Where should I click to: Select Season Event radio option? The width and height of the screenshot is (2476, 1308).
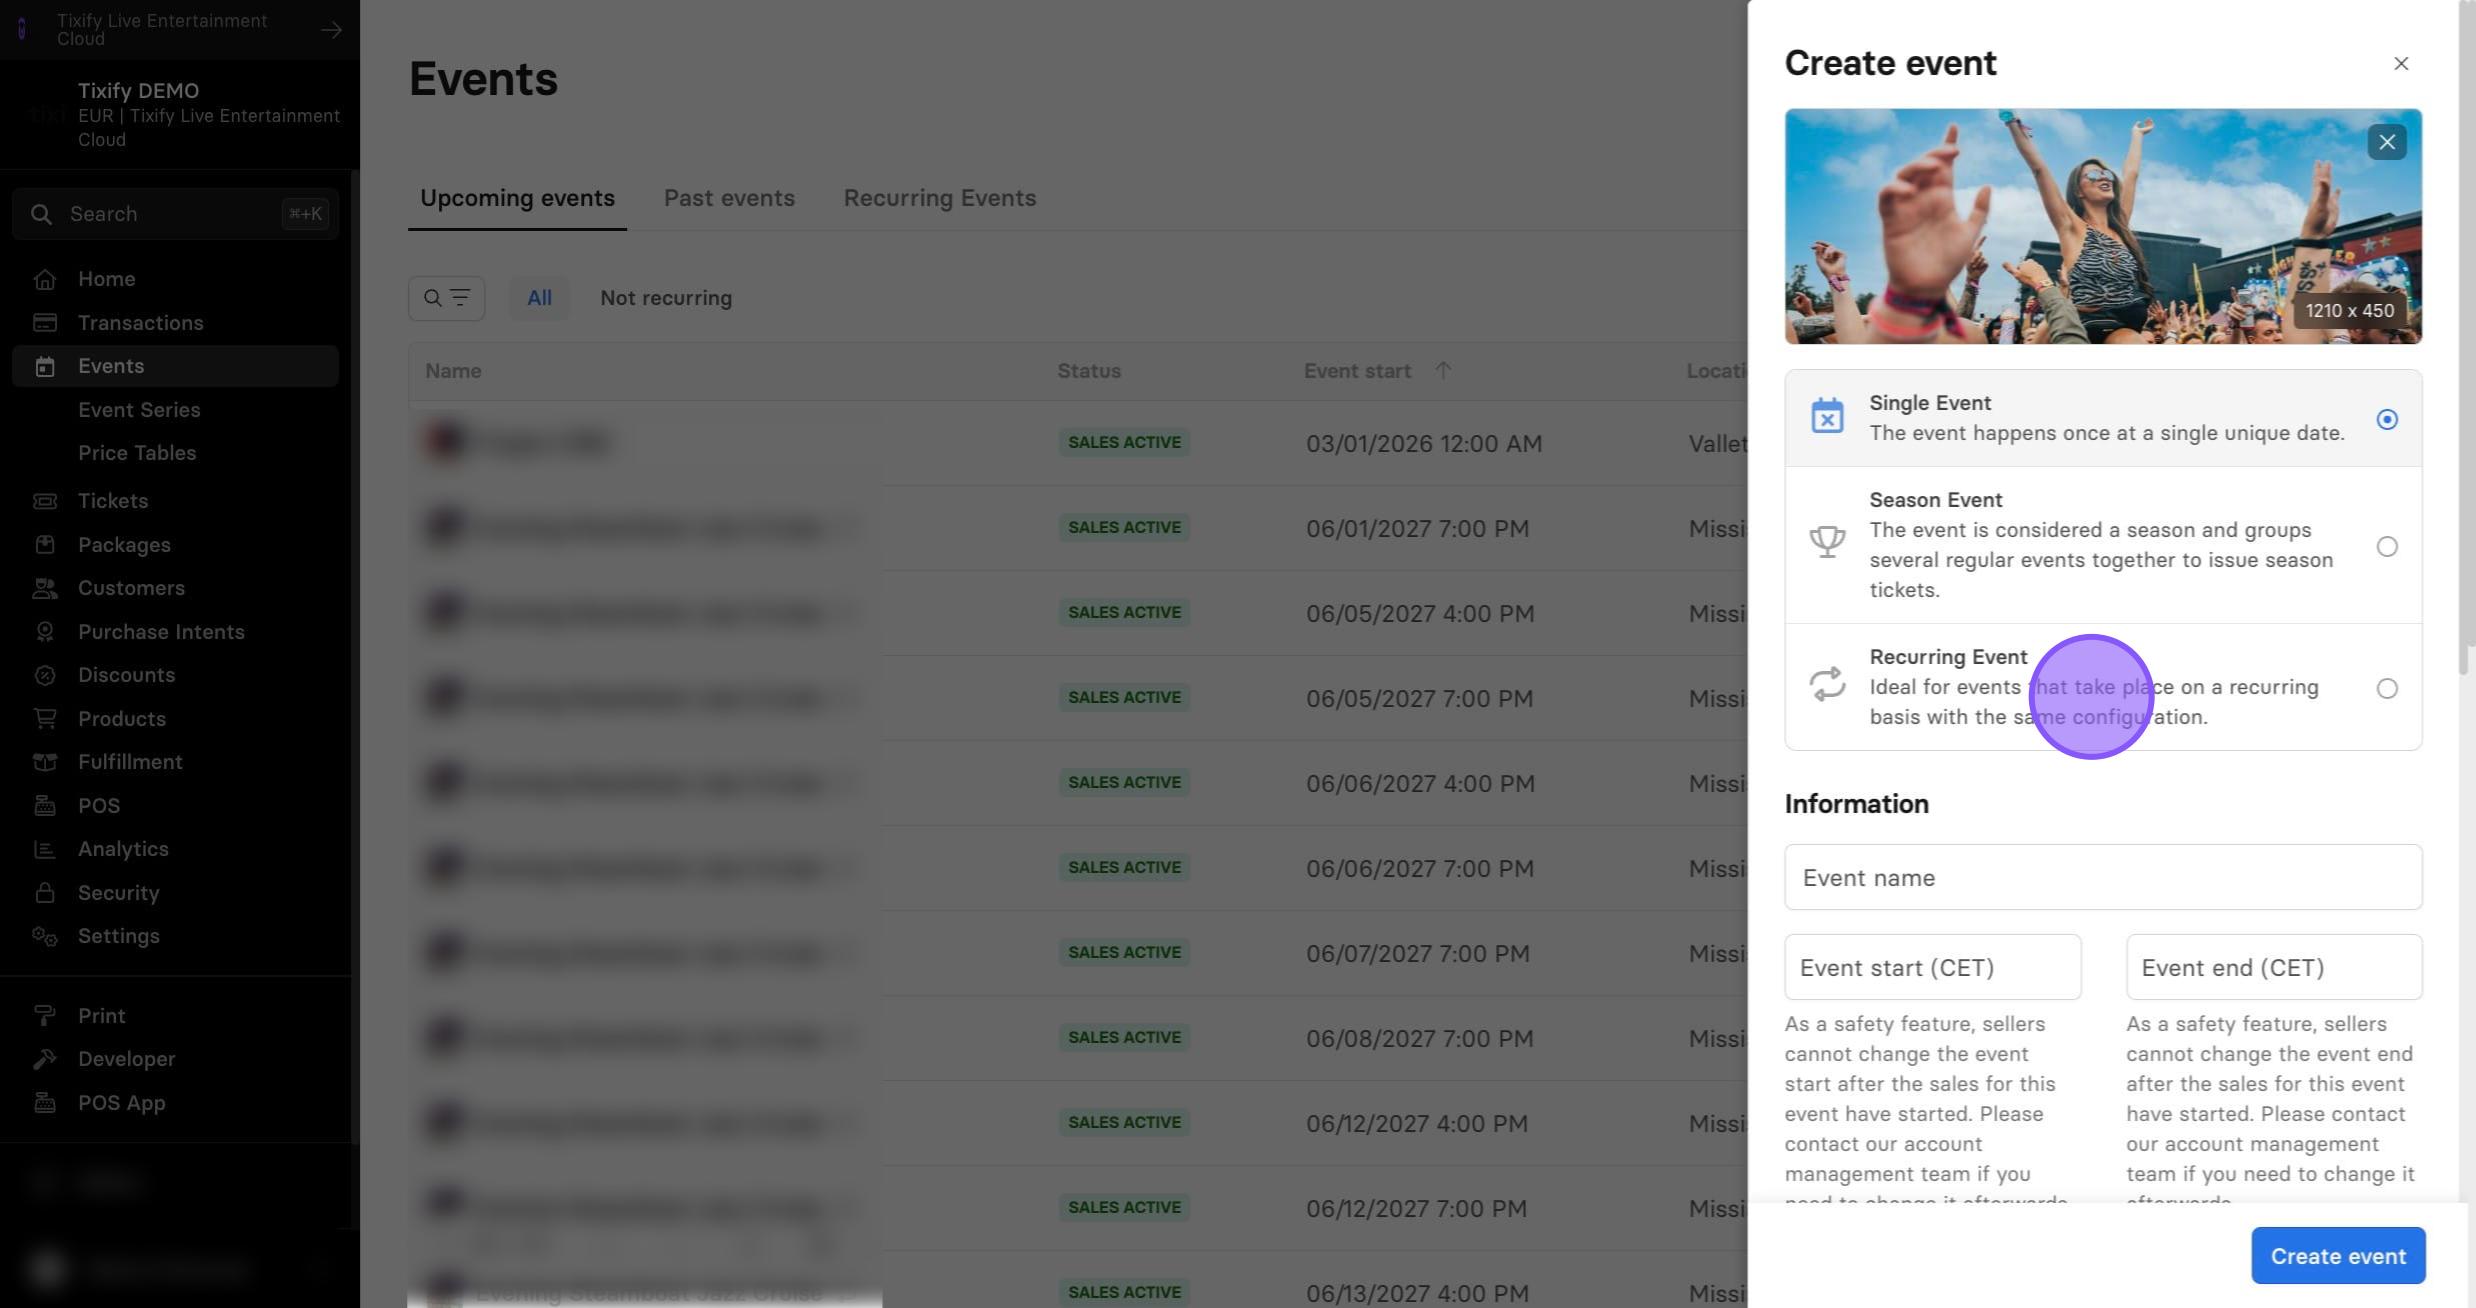2387,546
